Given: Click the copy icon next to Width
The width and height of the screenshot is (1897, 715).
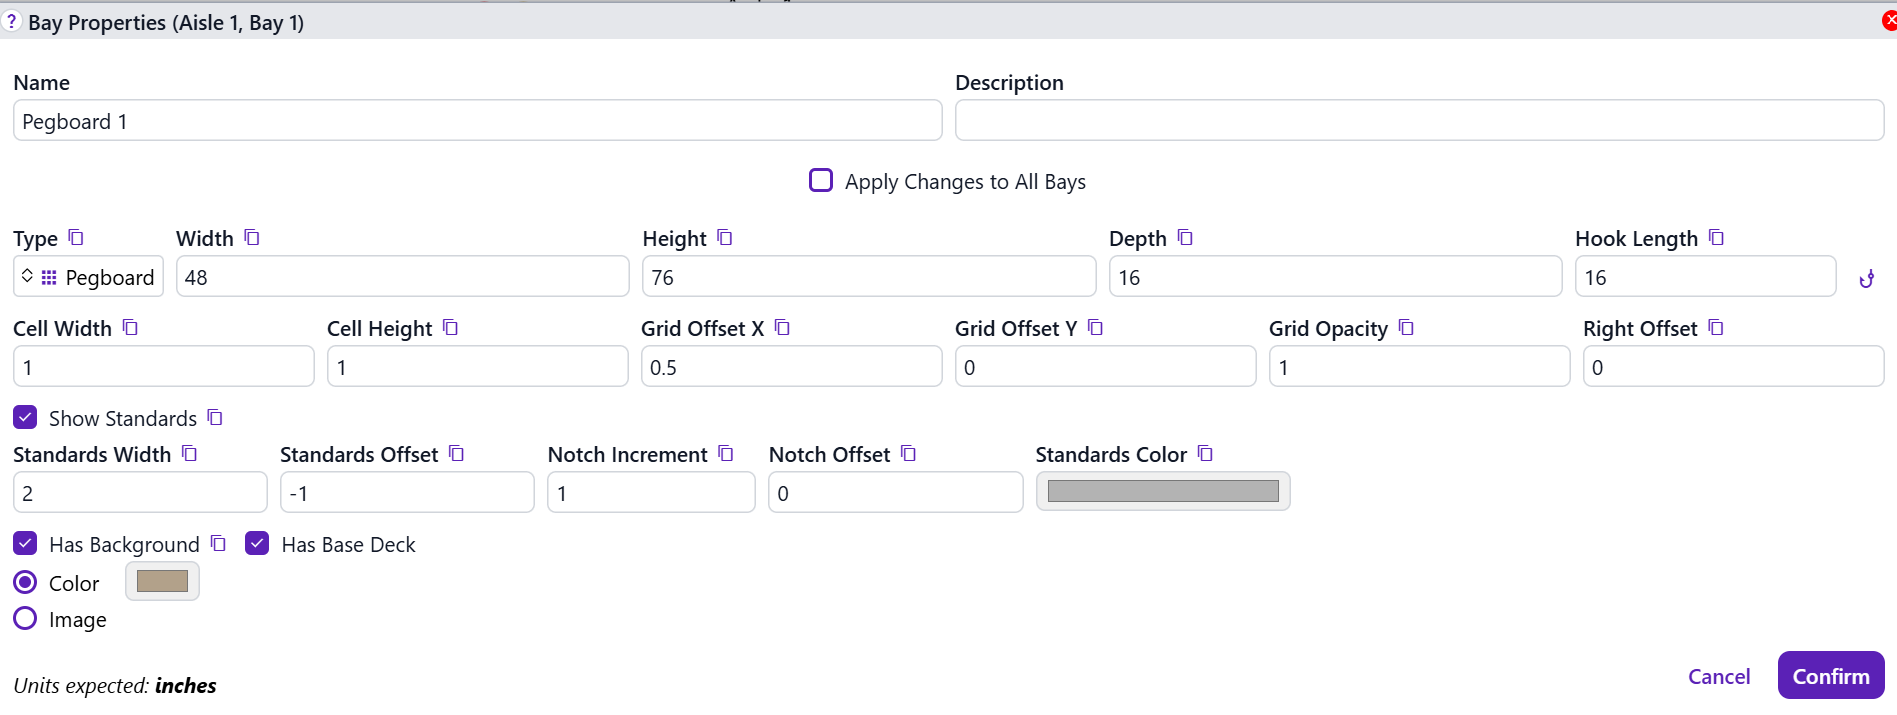Looking at the screenshot, I should [252, 238].
